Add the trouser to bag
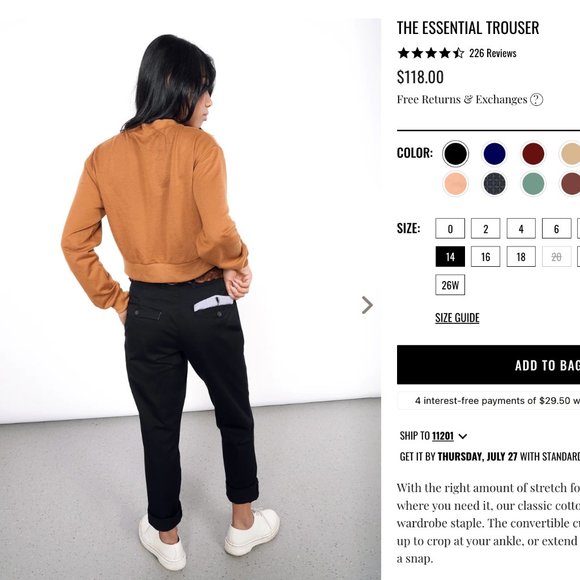This screenshot has width=580, height=580. click(488, 365)
